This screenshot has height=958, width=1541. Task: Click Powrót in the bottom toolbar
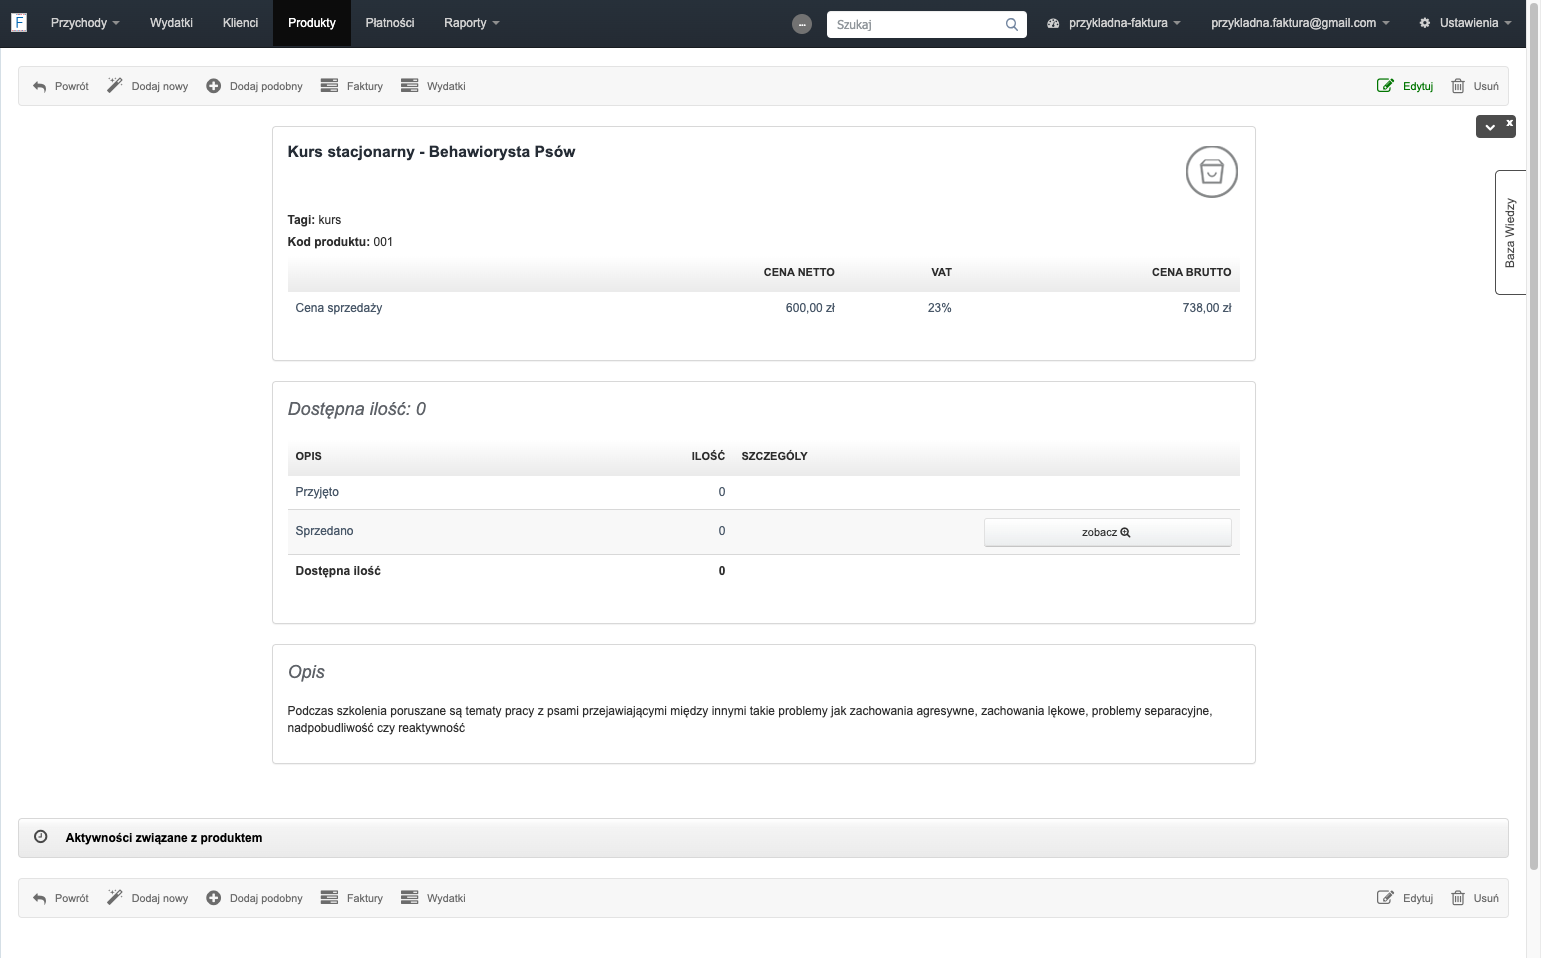tap(61, 898)
